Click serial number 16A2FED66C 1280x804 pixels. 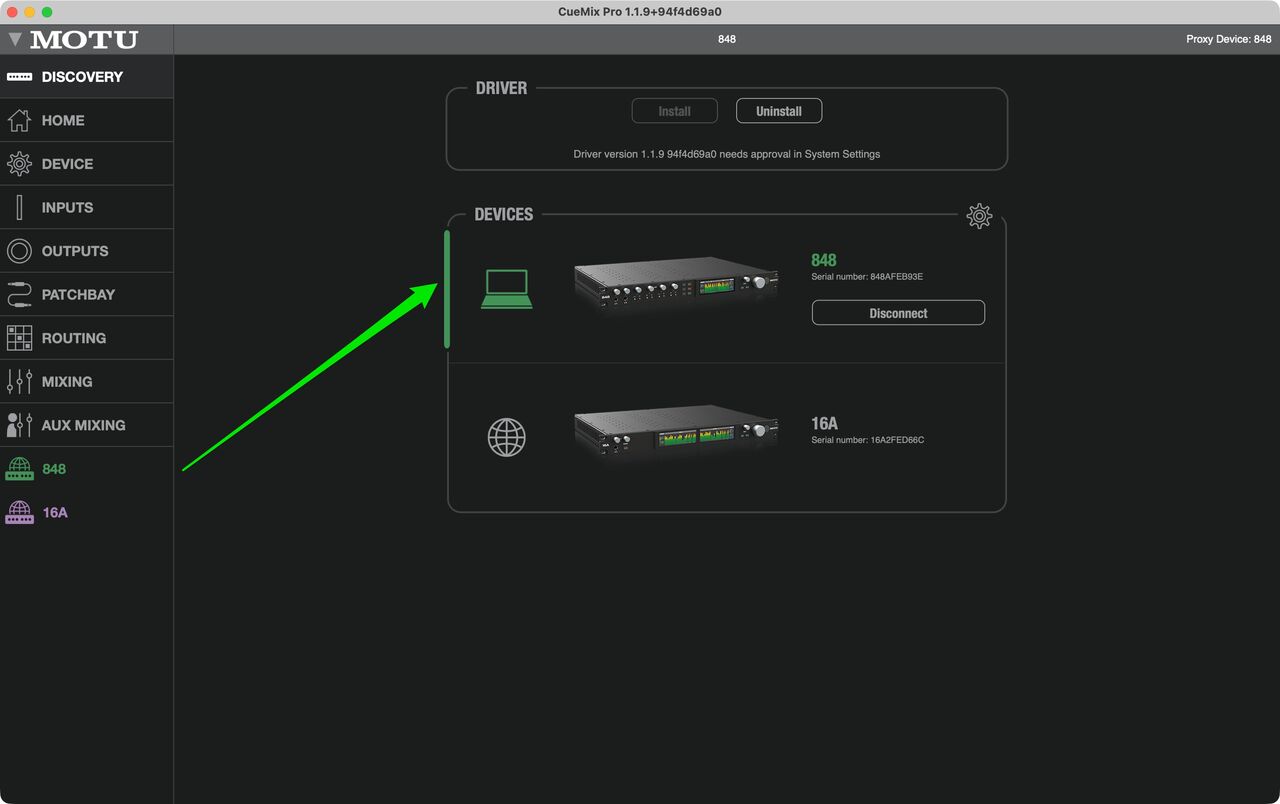(867, 440)
